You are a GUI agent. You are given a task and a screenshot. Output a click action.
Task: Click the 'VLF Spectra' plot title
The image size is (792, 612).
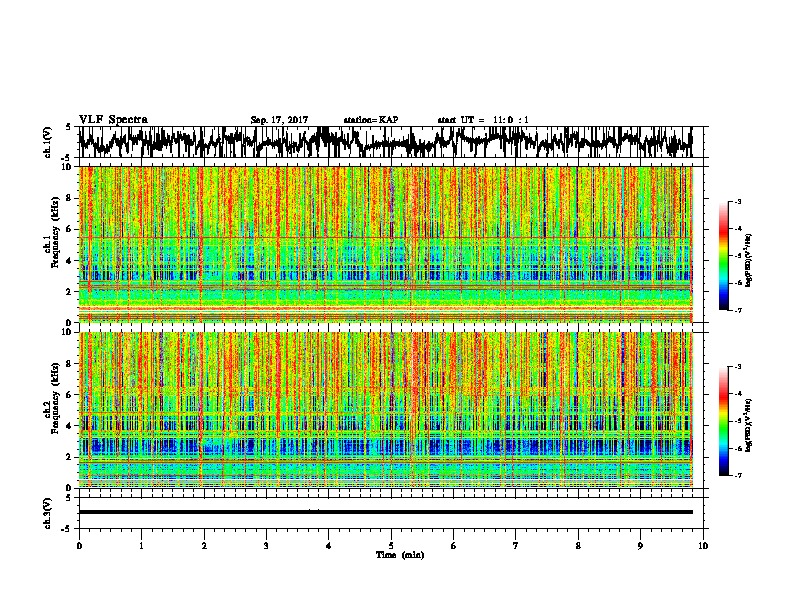click(x=113, y=120)
